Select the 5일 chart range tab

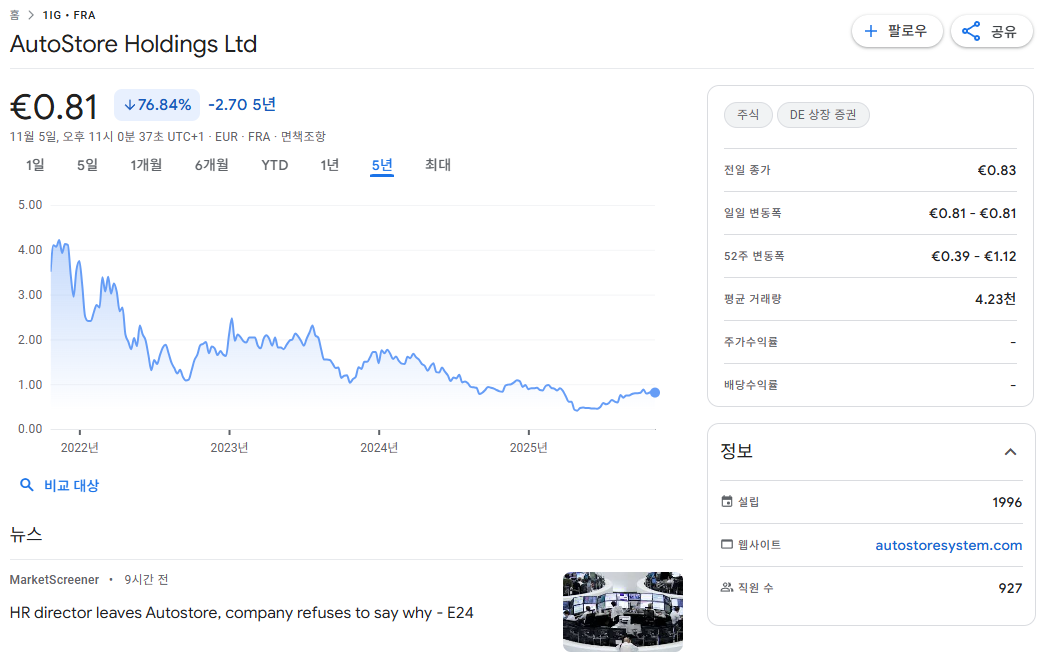pyautogui.click(x=87, y=165)
